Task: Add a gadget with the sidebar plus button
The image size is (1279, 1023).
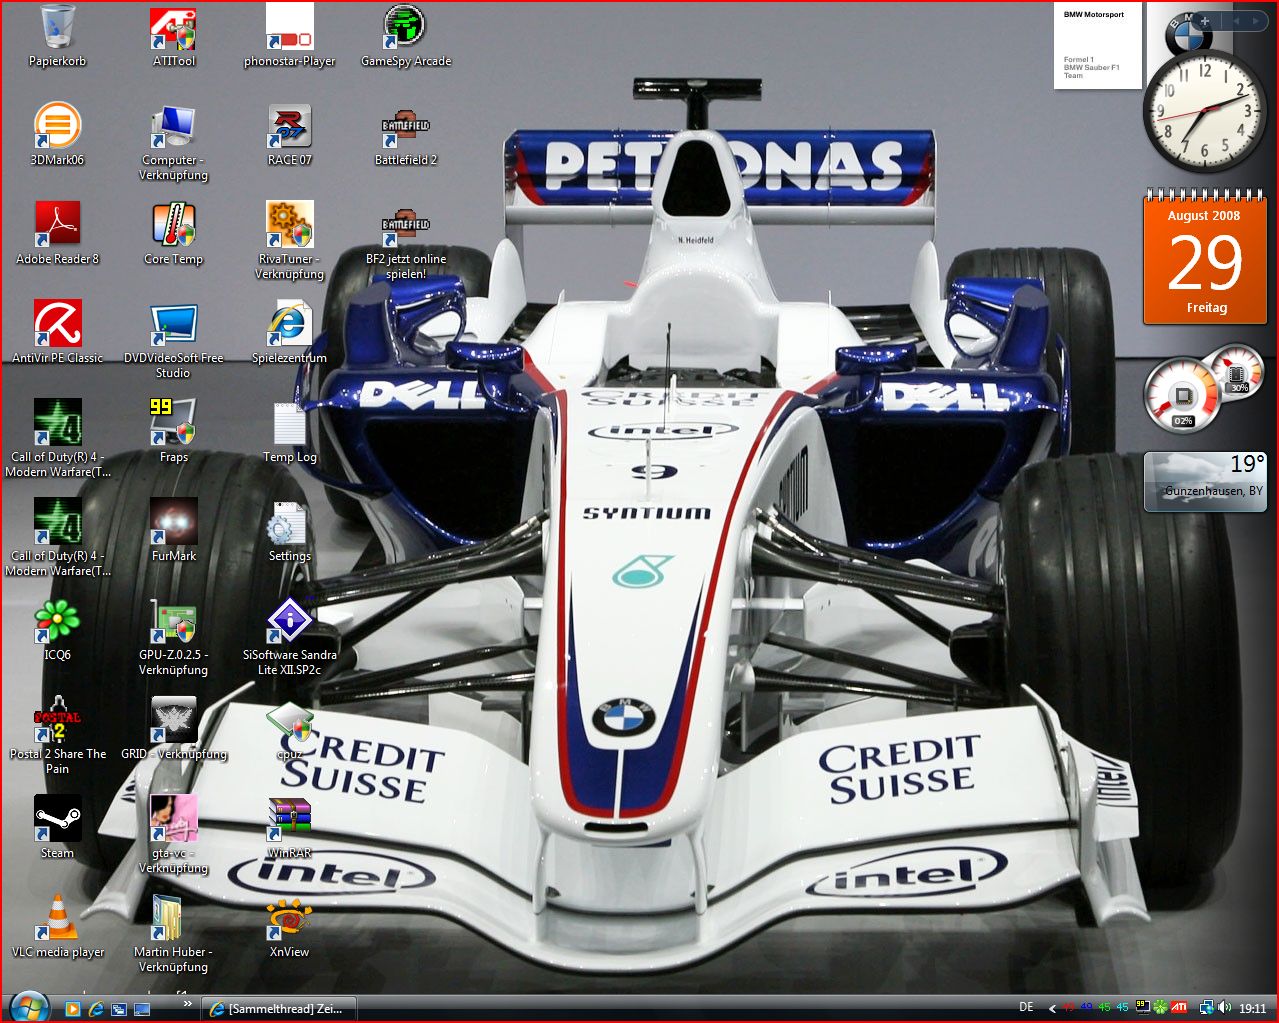Action: click(1205, 20)
